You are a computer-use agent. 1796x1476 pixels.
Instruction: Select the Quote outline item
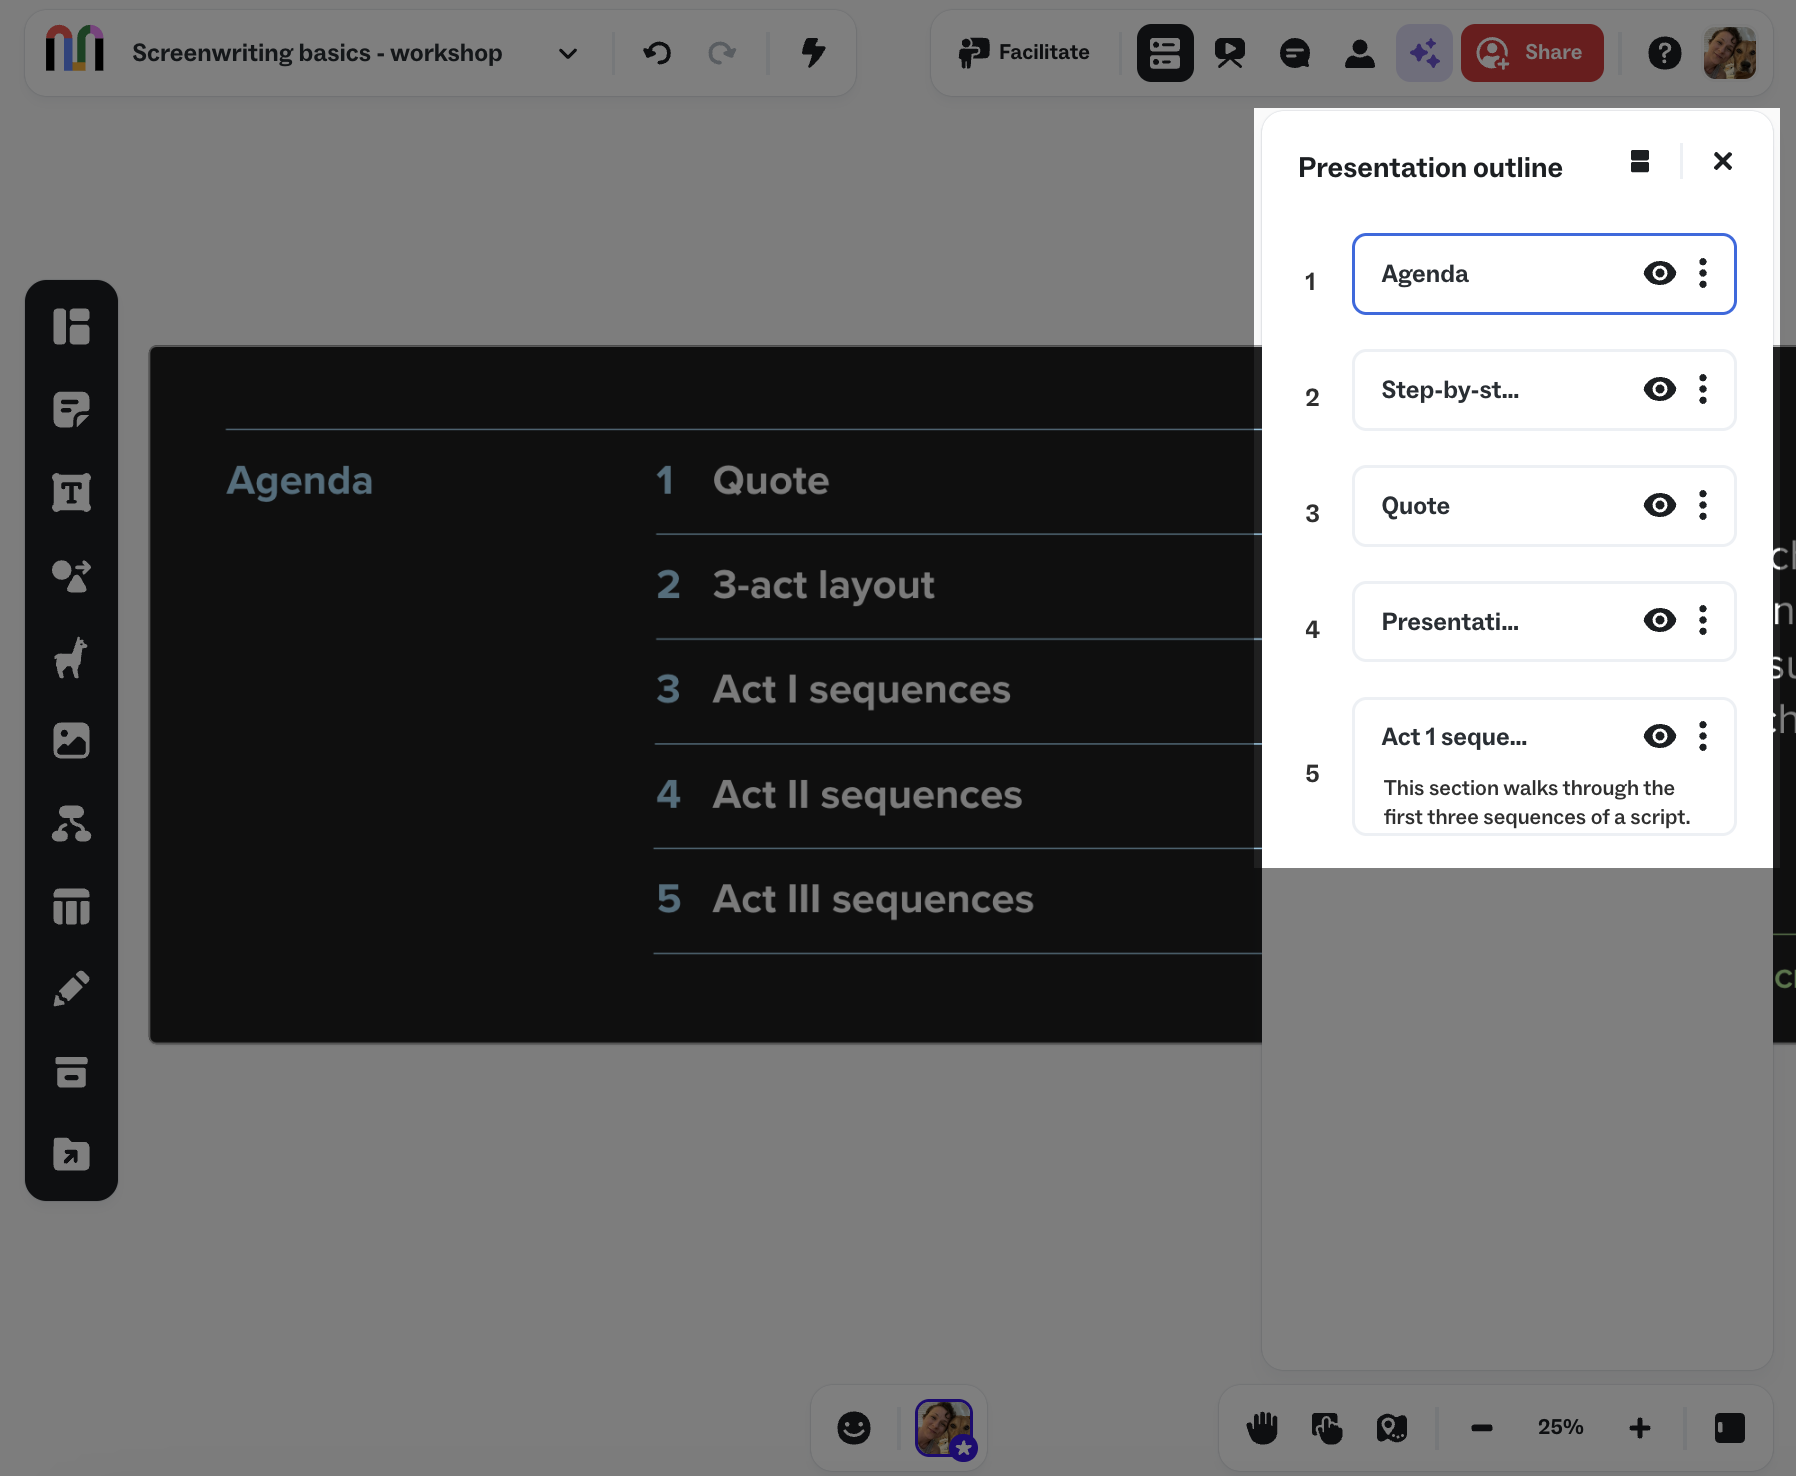click(1544, 506)
